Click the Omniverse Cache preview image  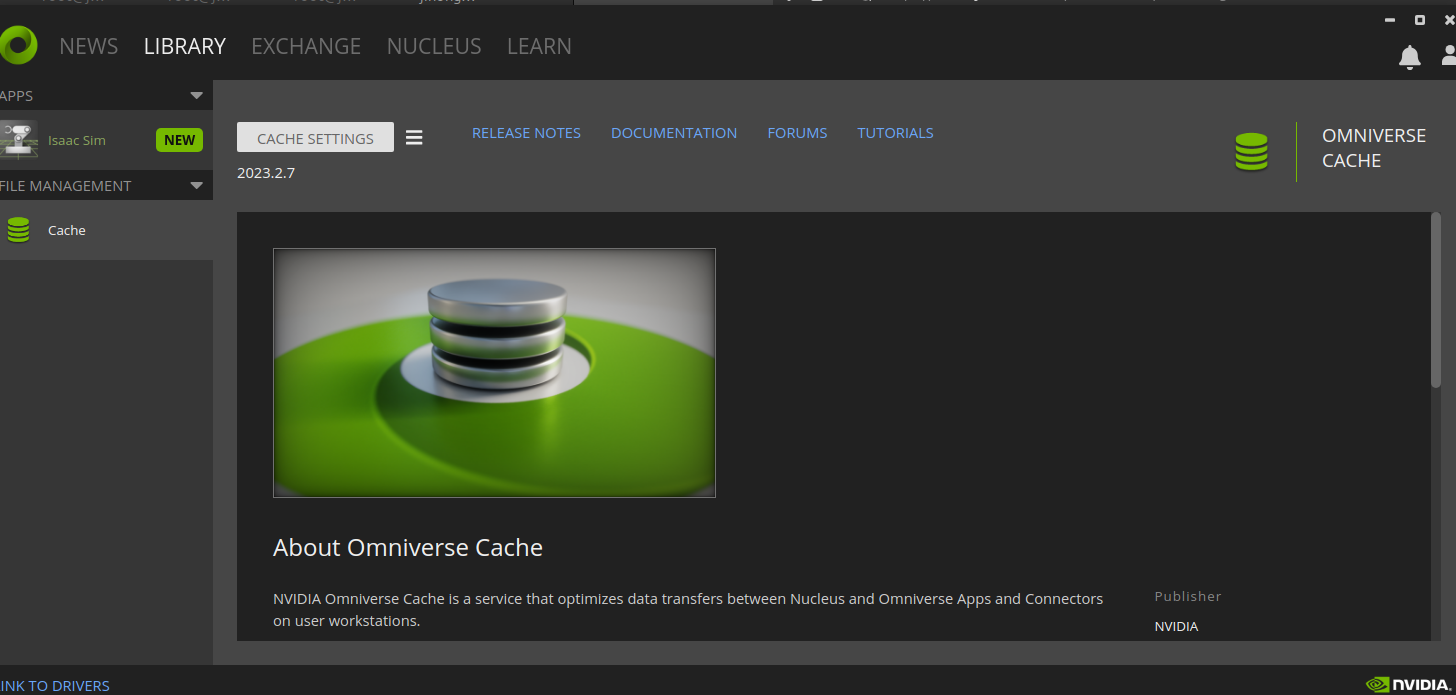(494, 373)
